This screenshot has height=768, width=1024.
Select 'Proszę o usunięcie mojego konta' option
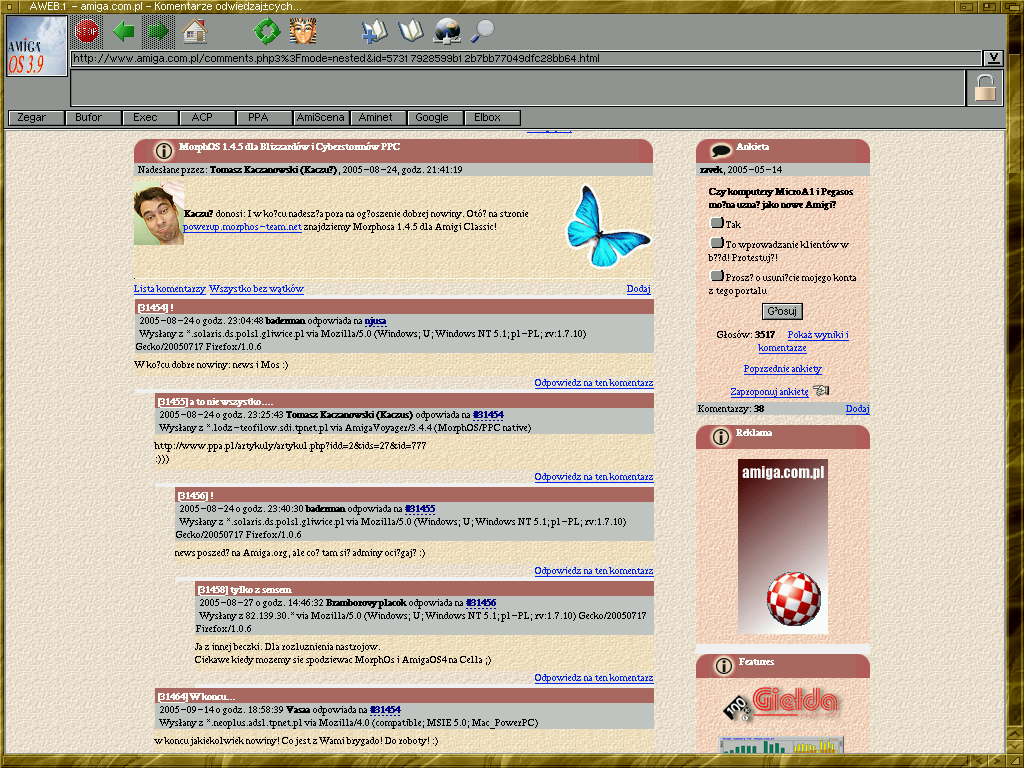[x=717, y=276]
